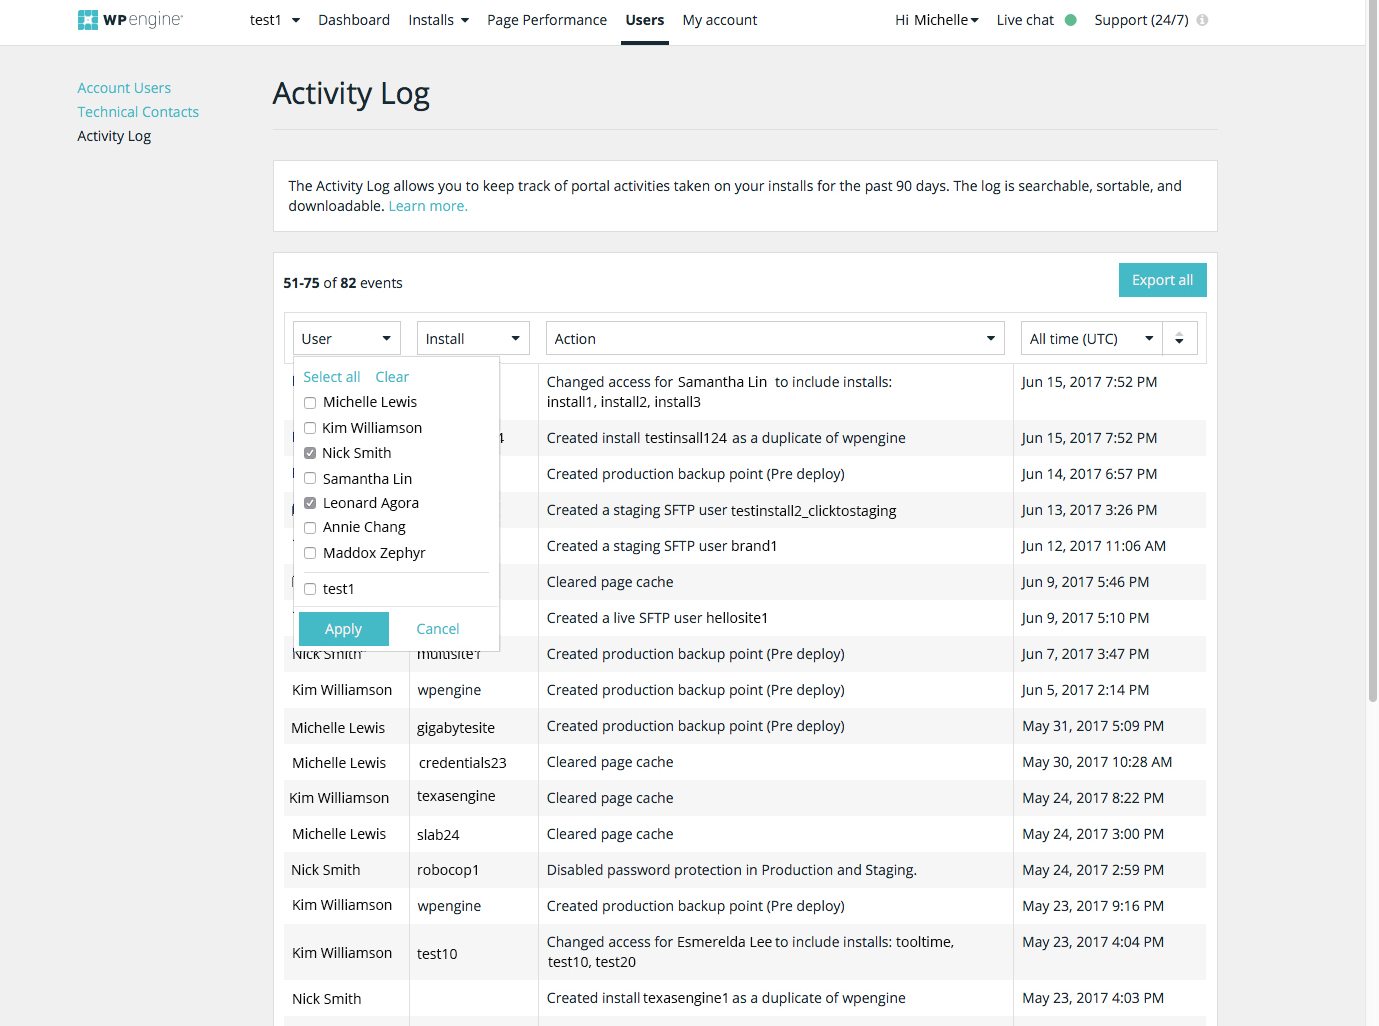The height and width of the screenshot is (1026, 1379).
Task: Open Support (24/7)
Action: coord(1141,20)
